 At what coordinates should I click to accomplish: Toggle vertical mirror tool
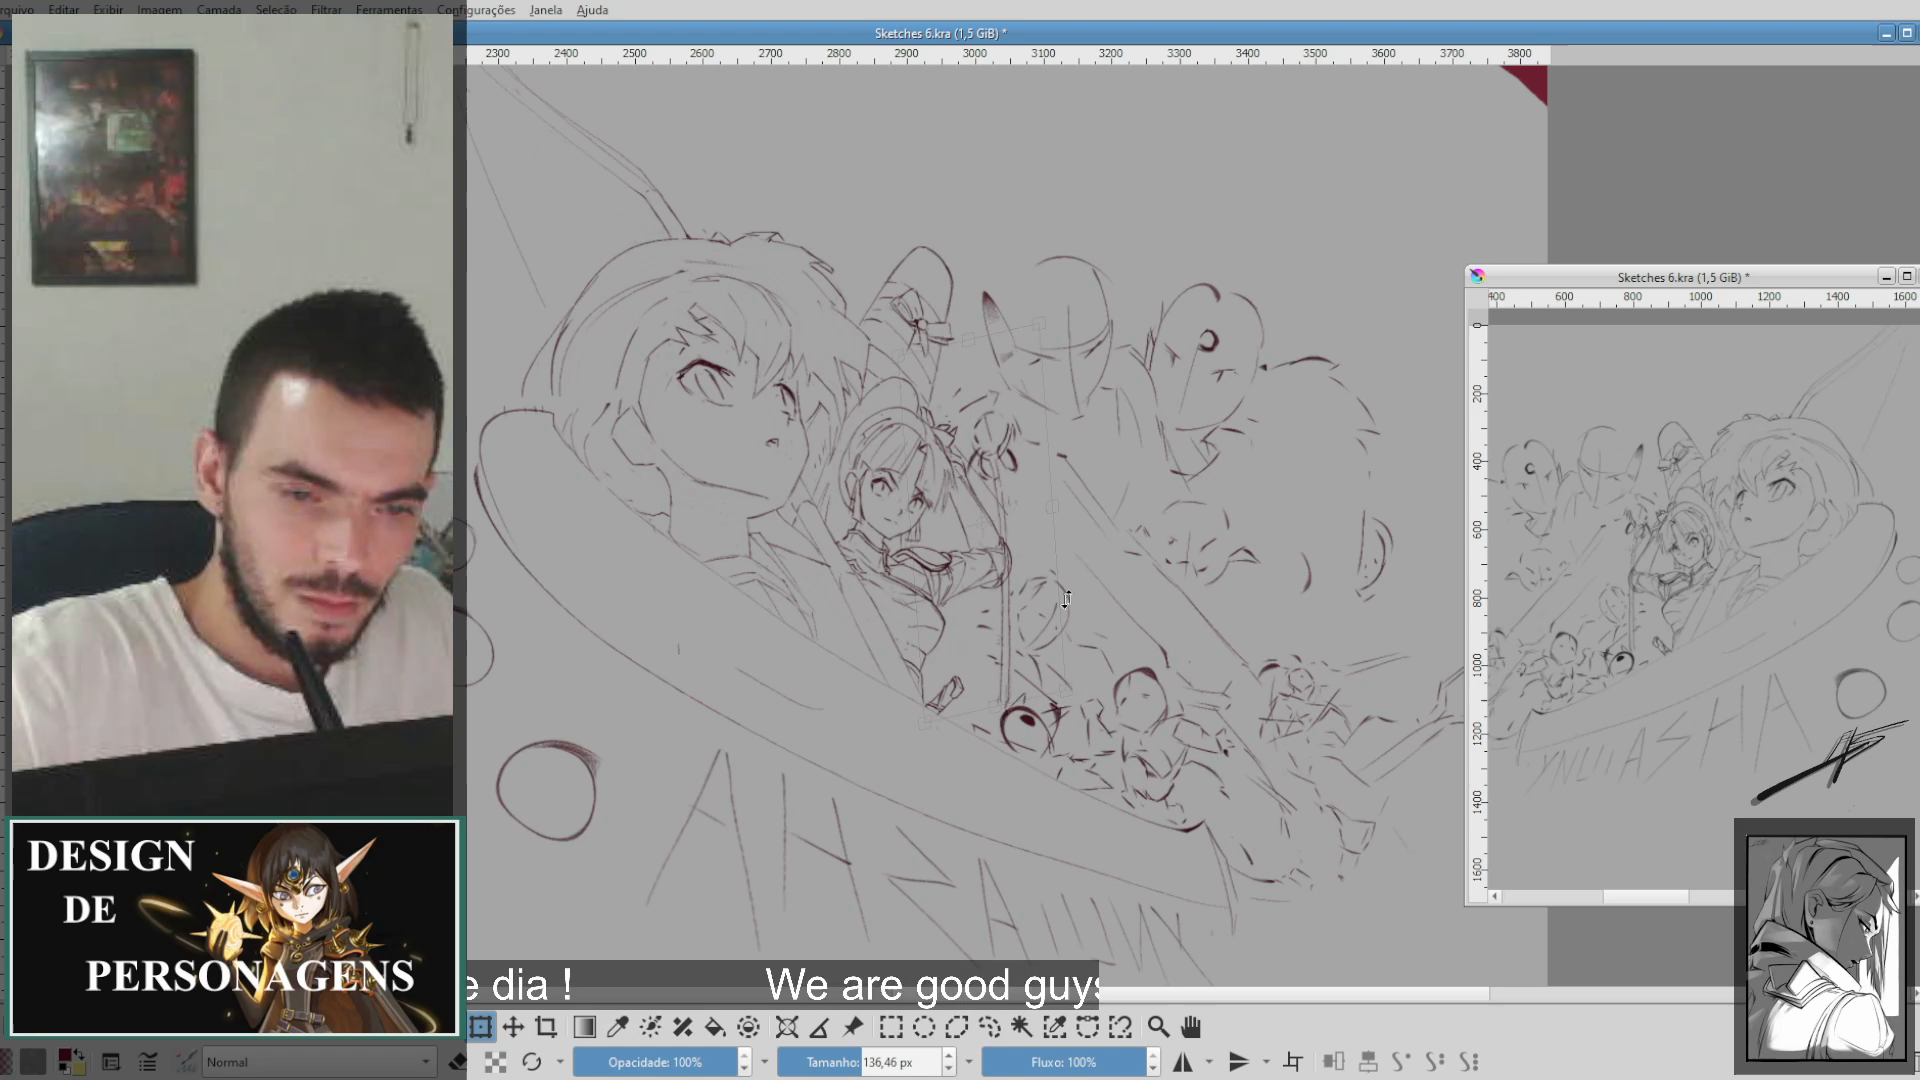coord(1239,1062)
